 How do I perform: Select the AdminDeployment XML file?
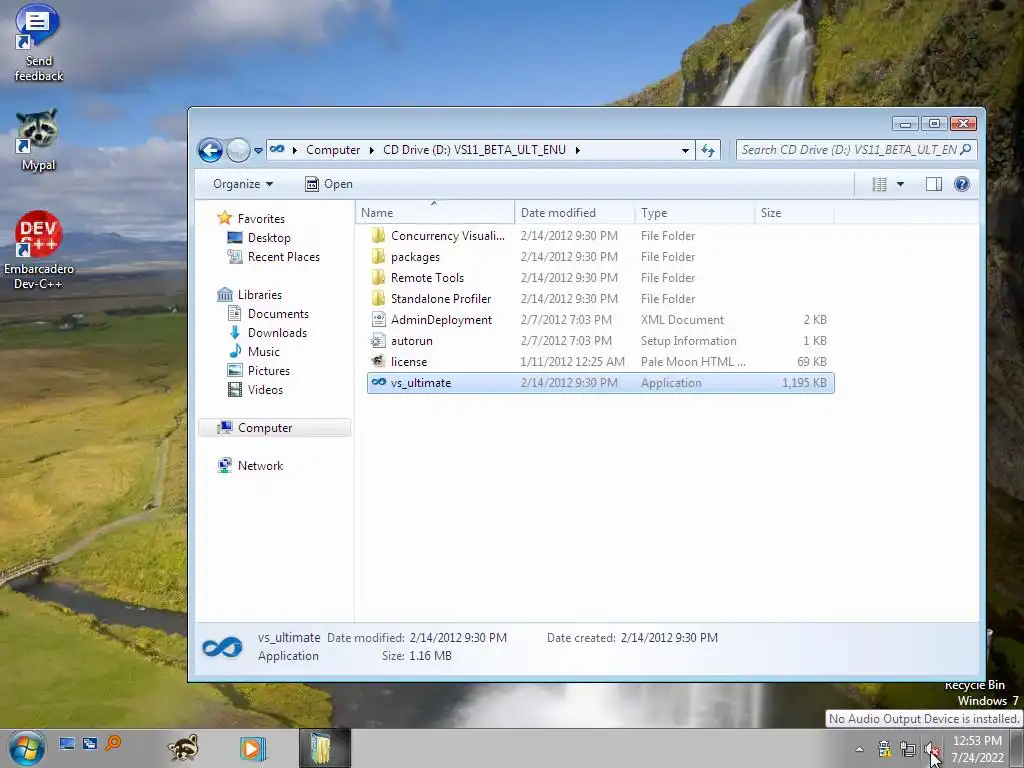click(x=441, y=319)
